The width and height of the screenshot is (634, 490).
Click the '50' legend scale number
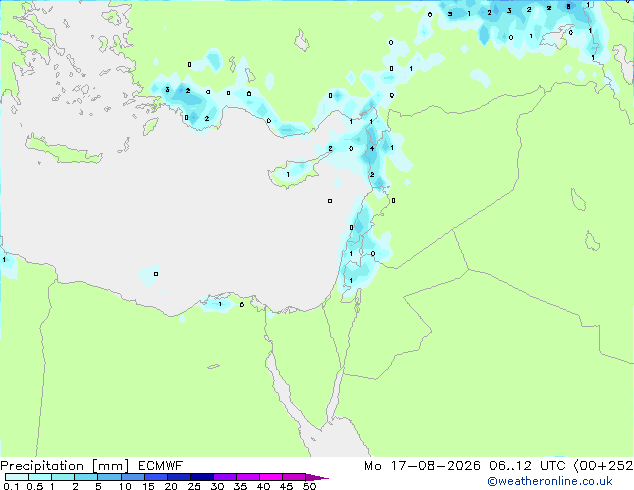310,486
